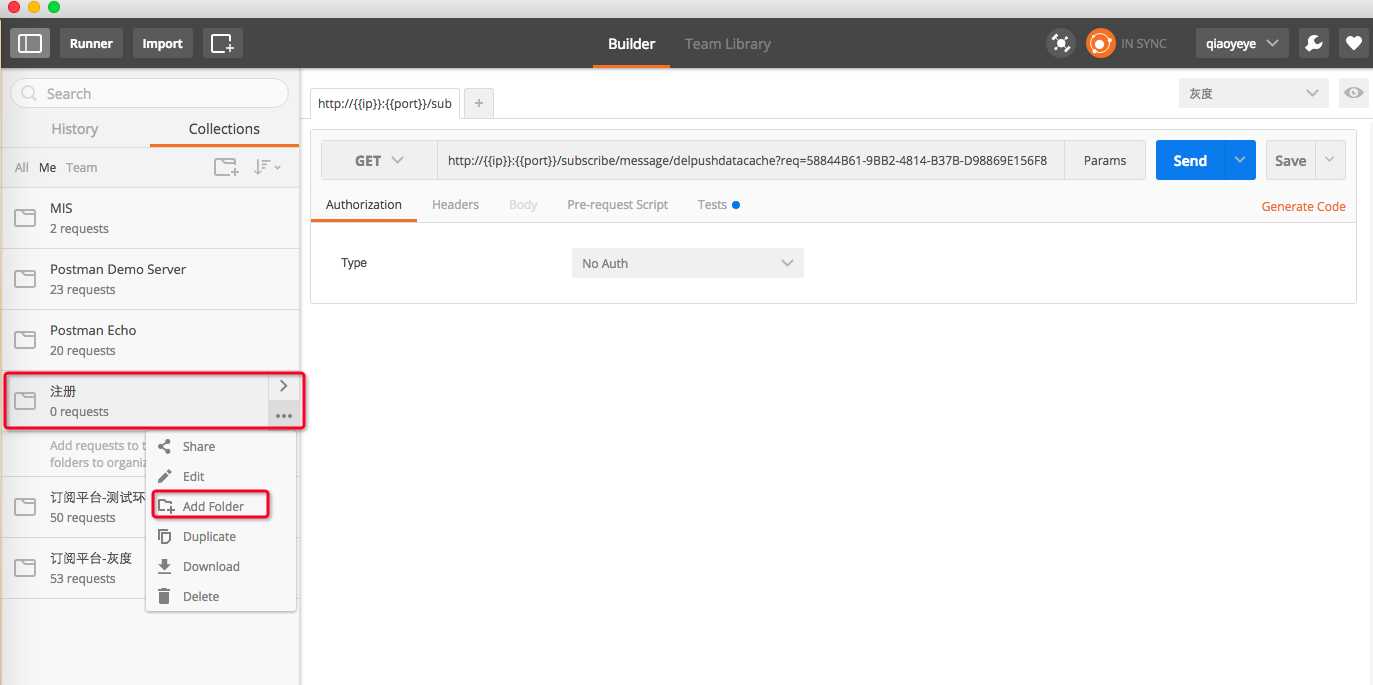
Task: Click the request URL input field
Action: coord(750,160)
